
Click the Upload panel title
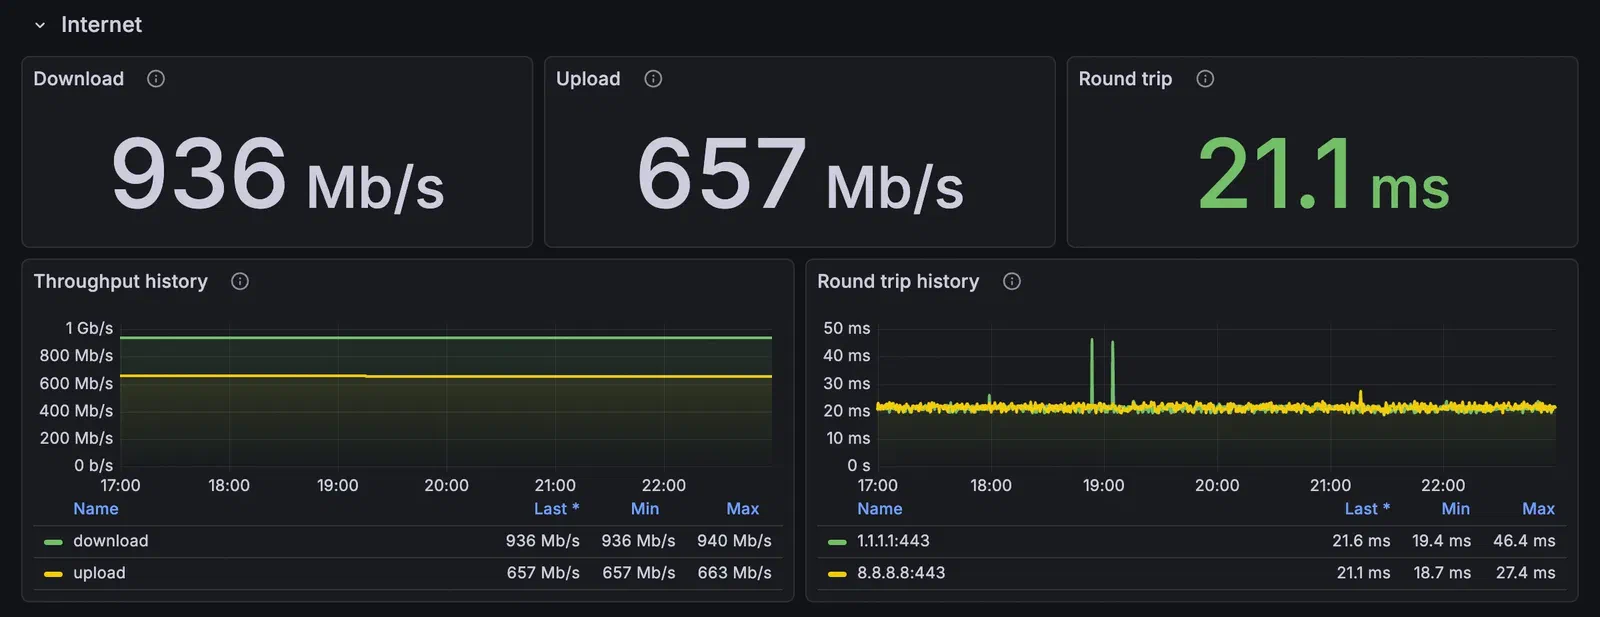point(588,79)
